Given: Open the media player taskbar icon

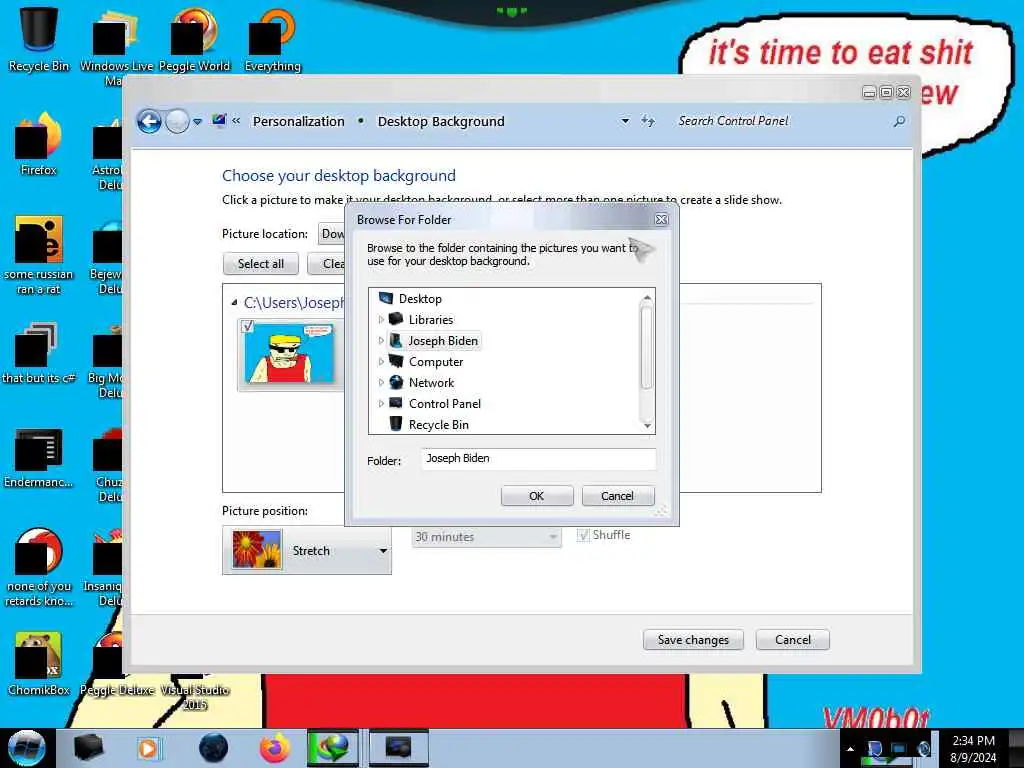Looking at the screenshot, I should 148,748.
